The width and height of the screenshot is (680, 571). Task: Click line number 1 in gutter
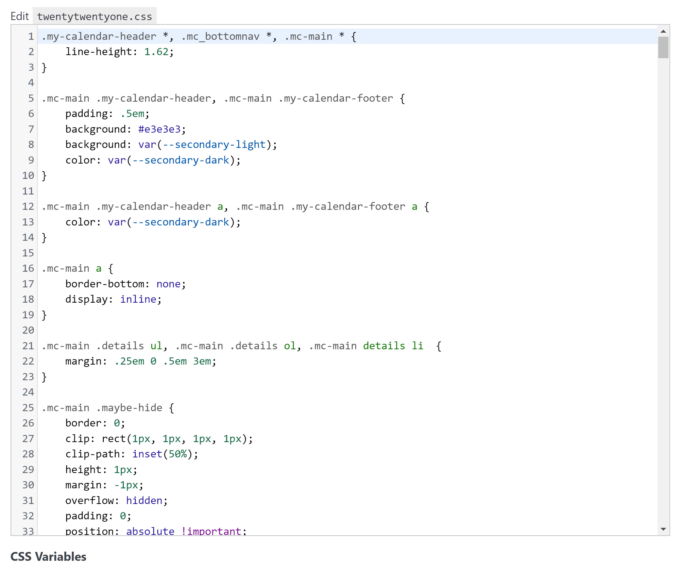31,36
